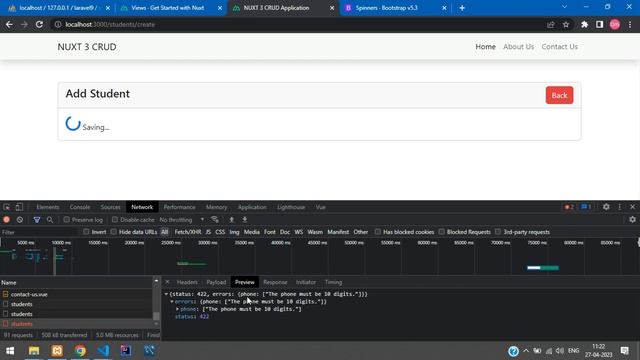Reload the current page
The image size is (640, 360).
pyautogui.click(x=39, y=24)
